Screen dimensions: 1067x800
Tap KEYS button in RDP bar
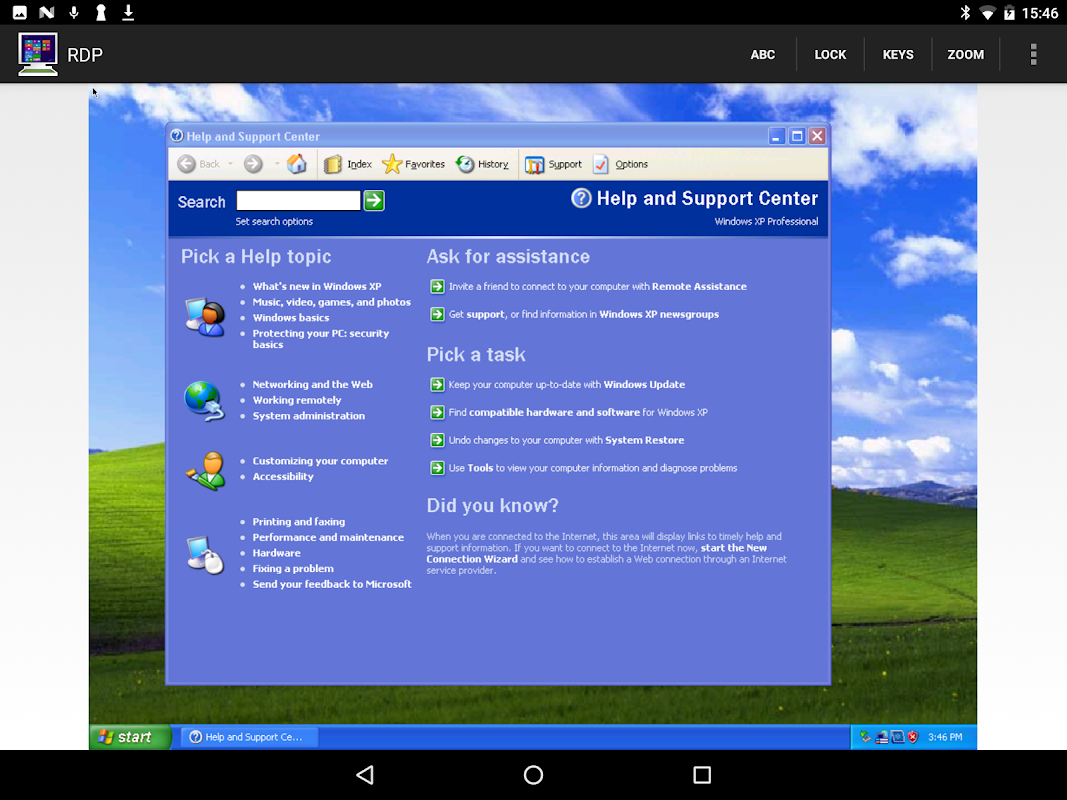pos(898,54)
